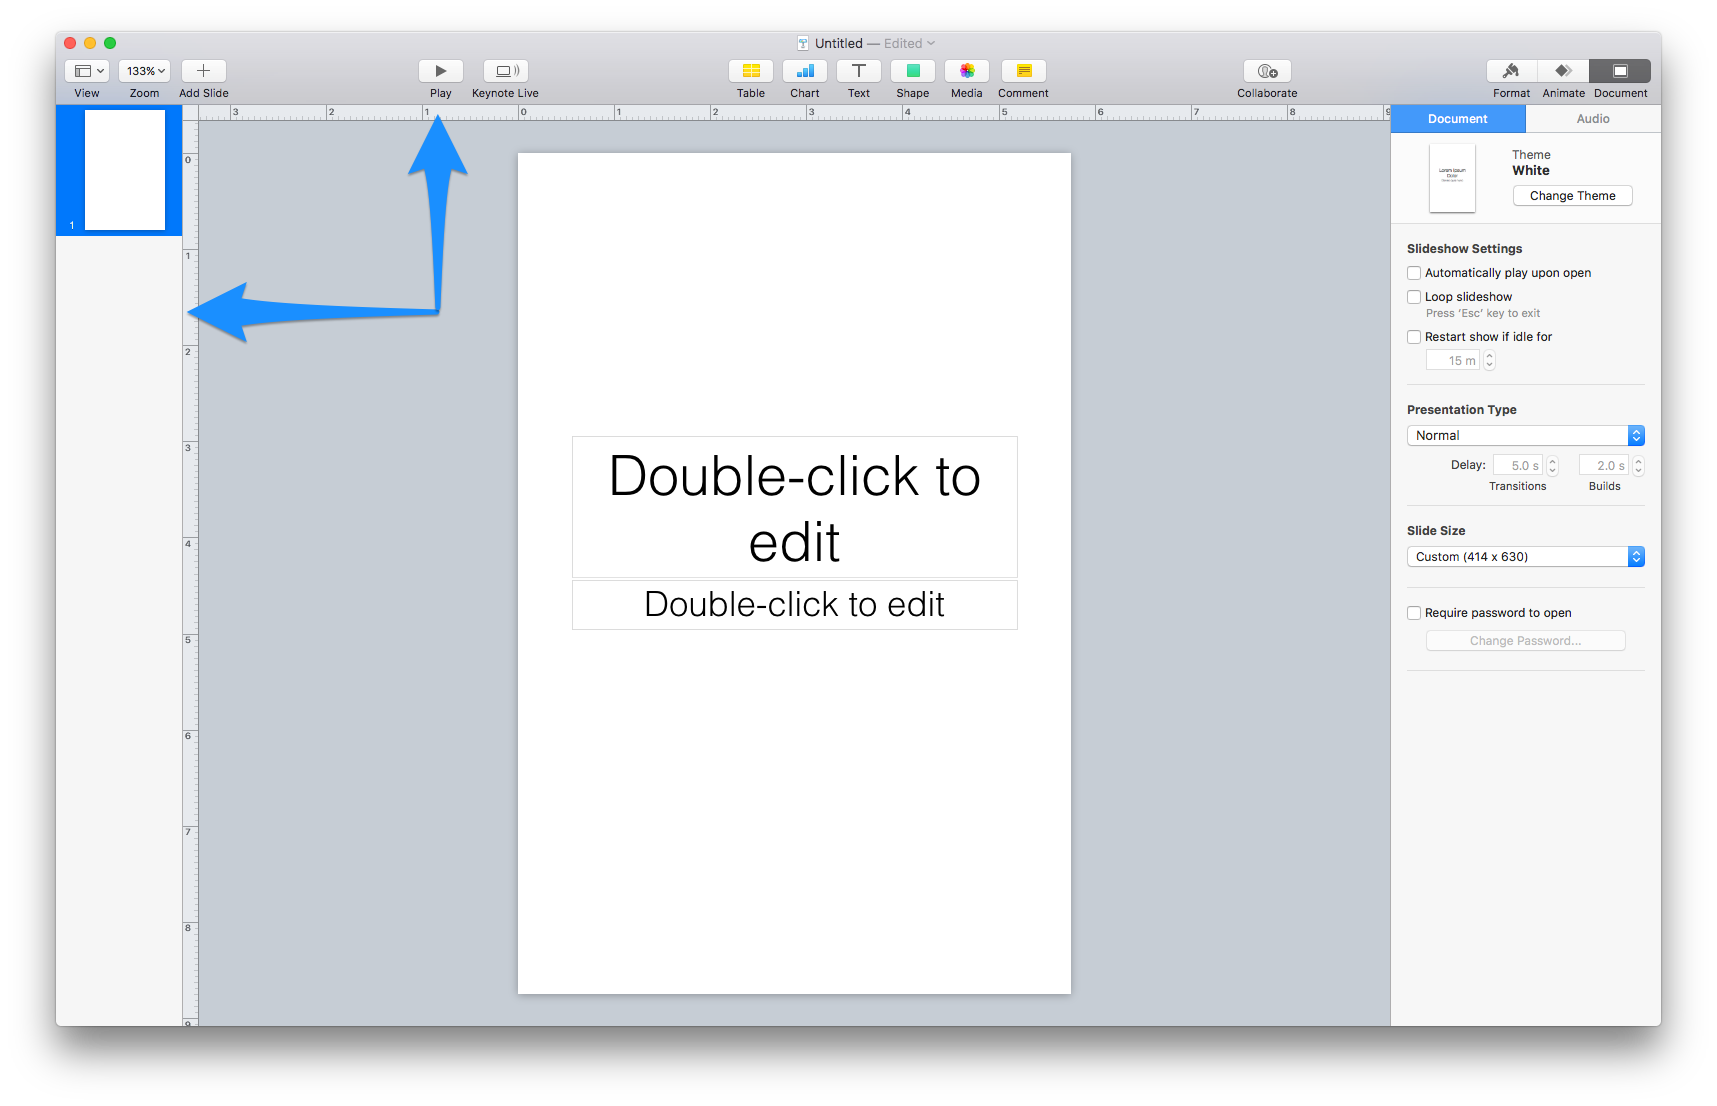Insert a Chart
1717x1106 pixels.
point(804,71)
